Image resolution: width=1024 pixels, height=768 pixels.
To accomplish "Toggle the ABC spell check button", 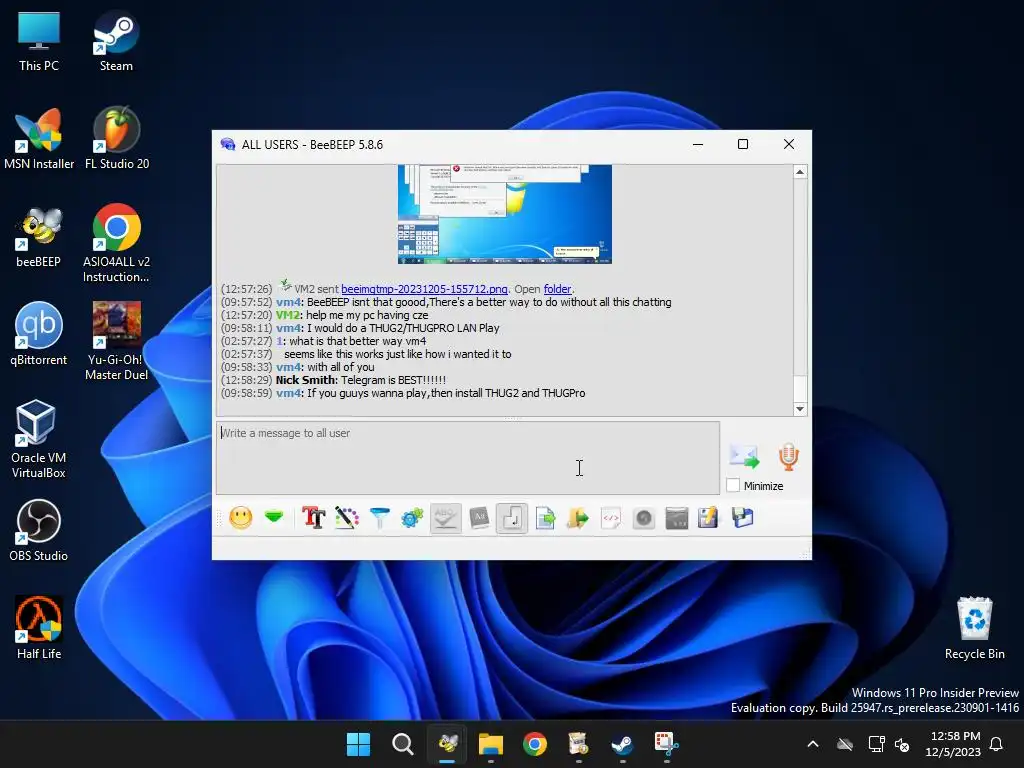I will [x=446, y=518].
